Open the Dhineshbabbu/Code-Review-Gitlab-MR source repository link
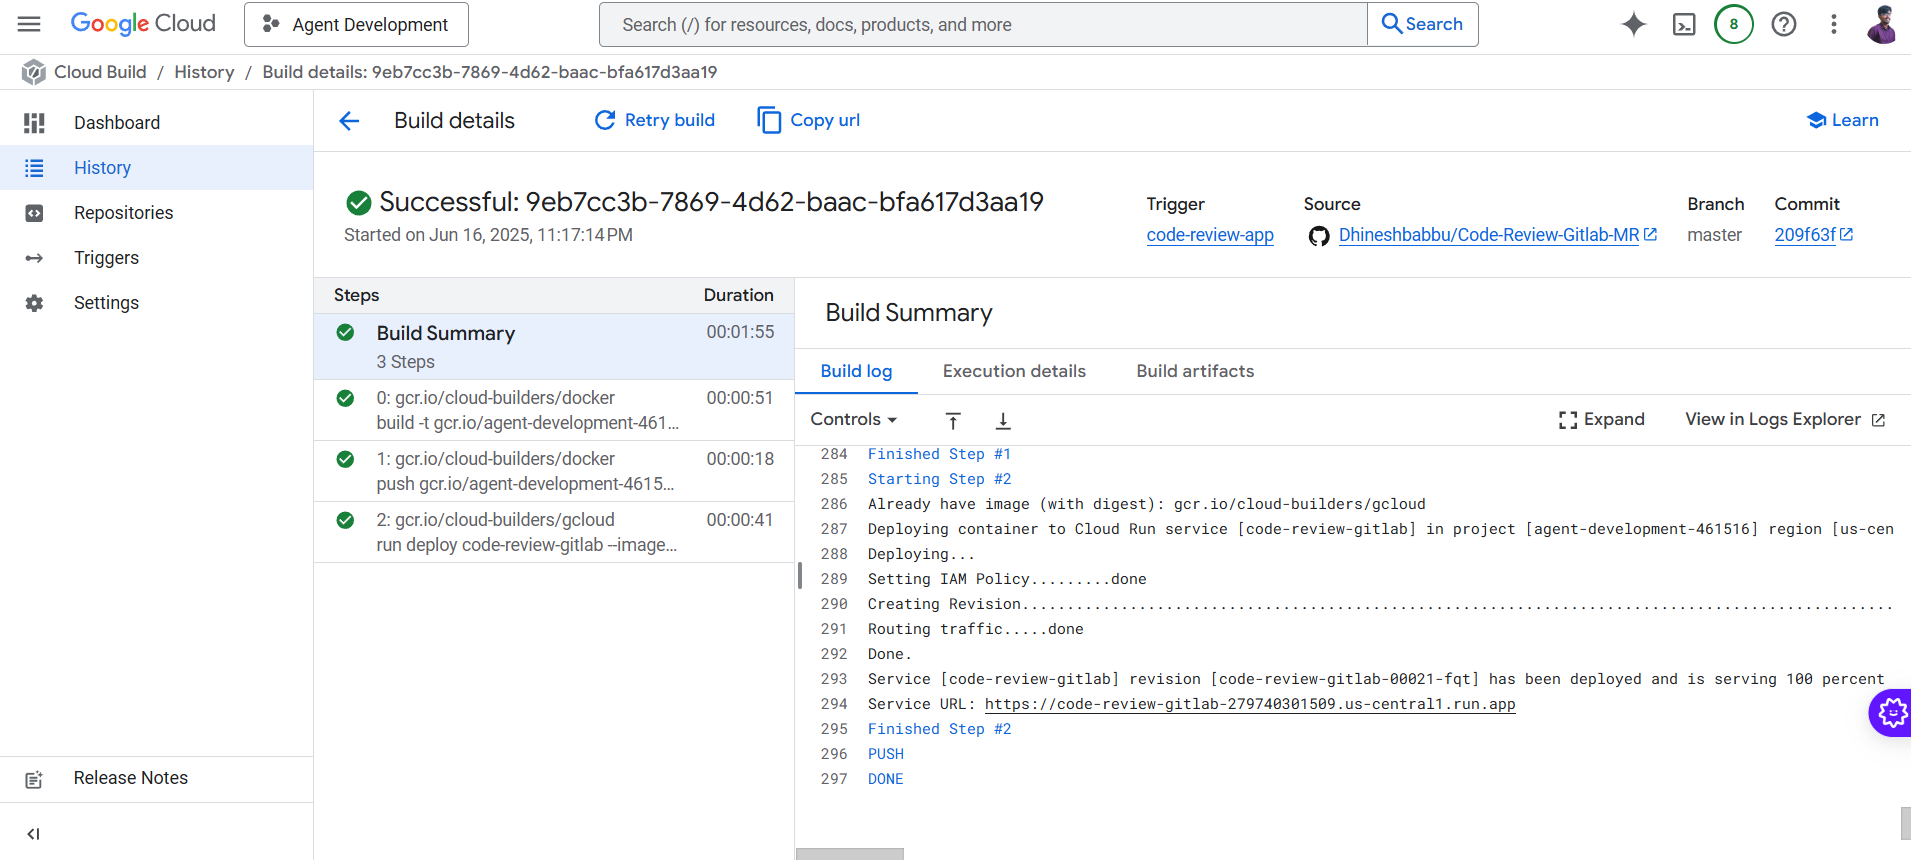The image size is (1911, 860). (1498, 235)
